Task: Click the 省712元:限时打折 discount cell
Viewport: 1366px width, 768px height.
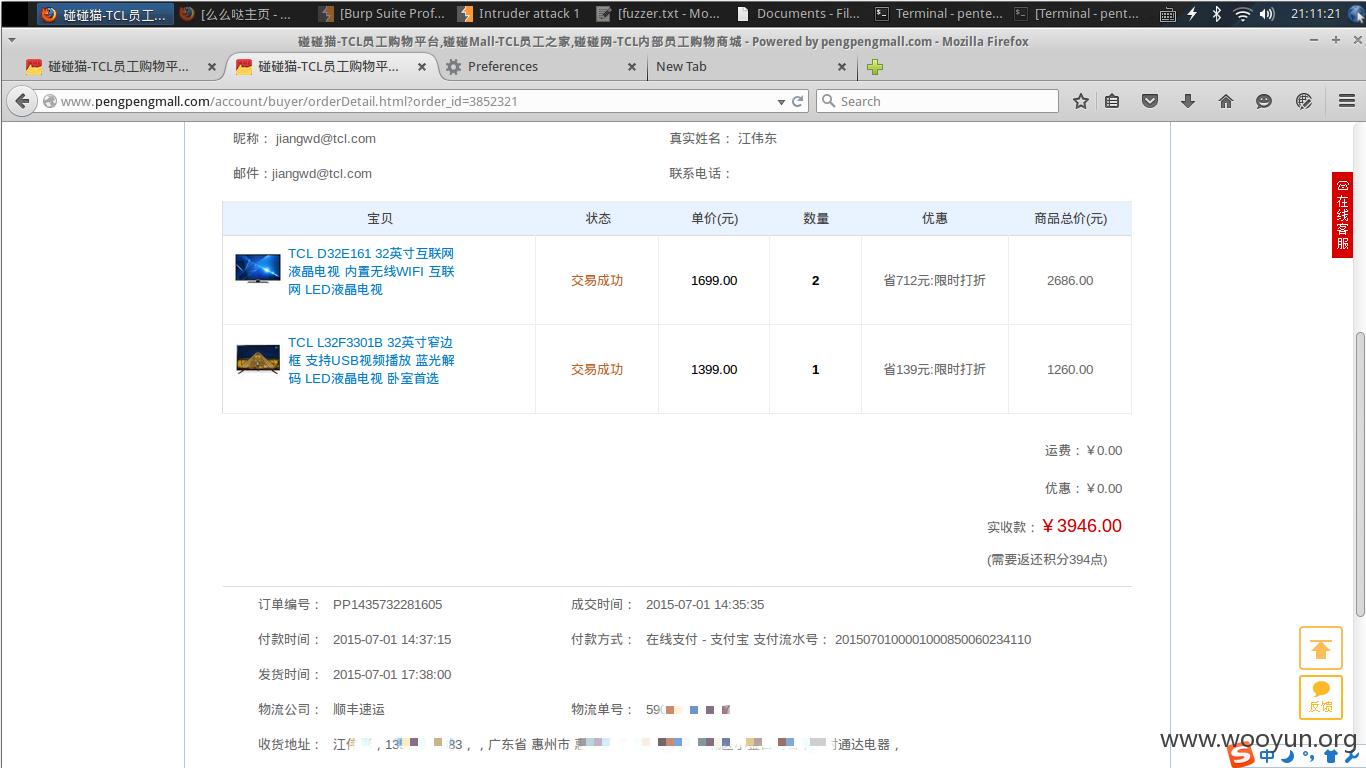Action: point(934,281)
